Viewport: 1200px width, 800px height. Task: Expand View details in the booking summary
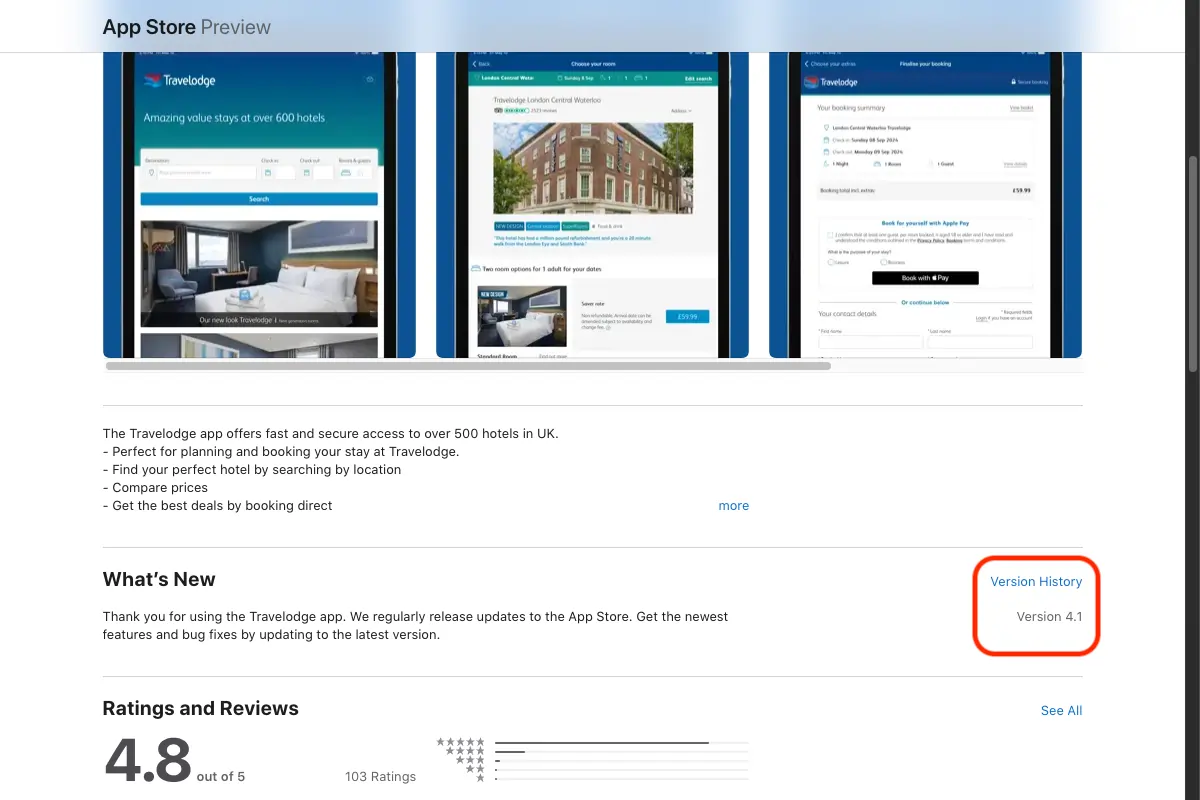point(1015,164)
